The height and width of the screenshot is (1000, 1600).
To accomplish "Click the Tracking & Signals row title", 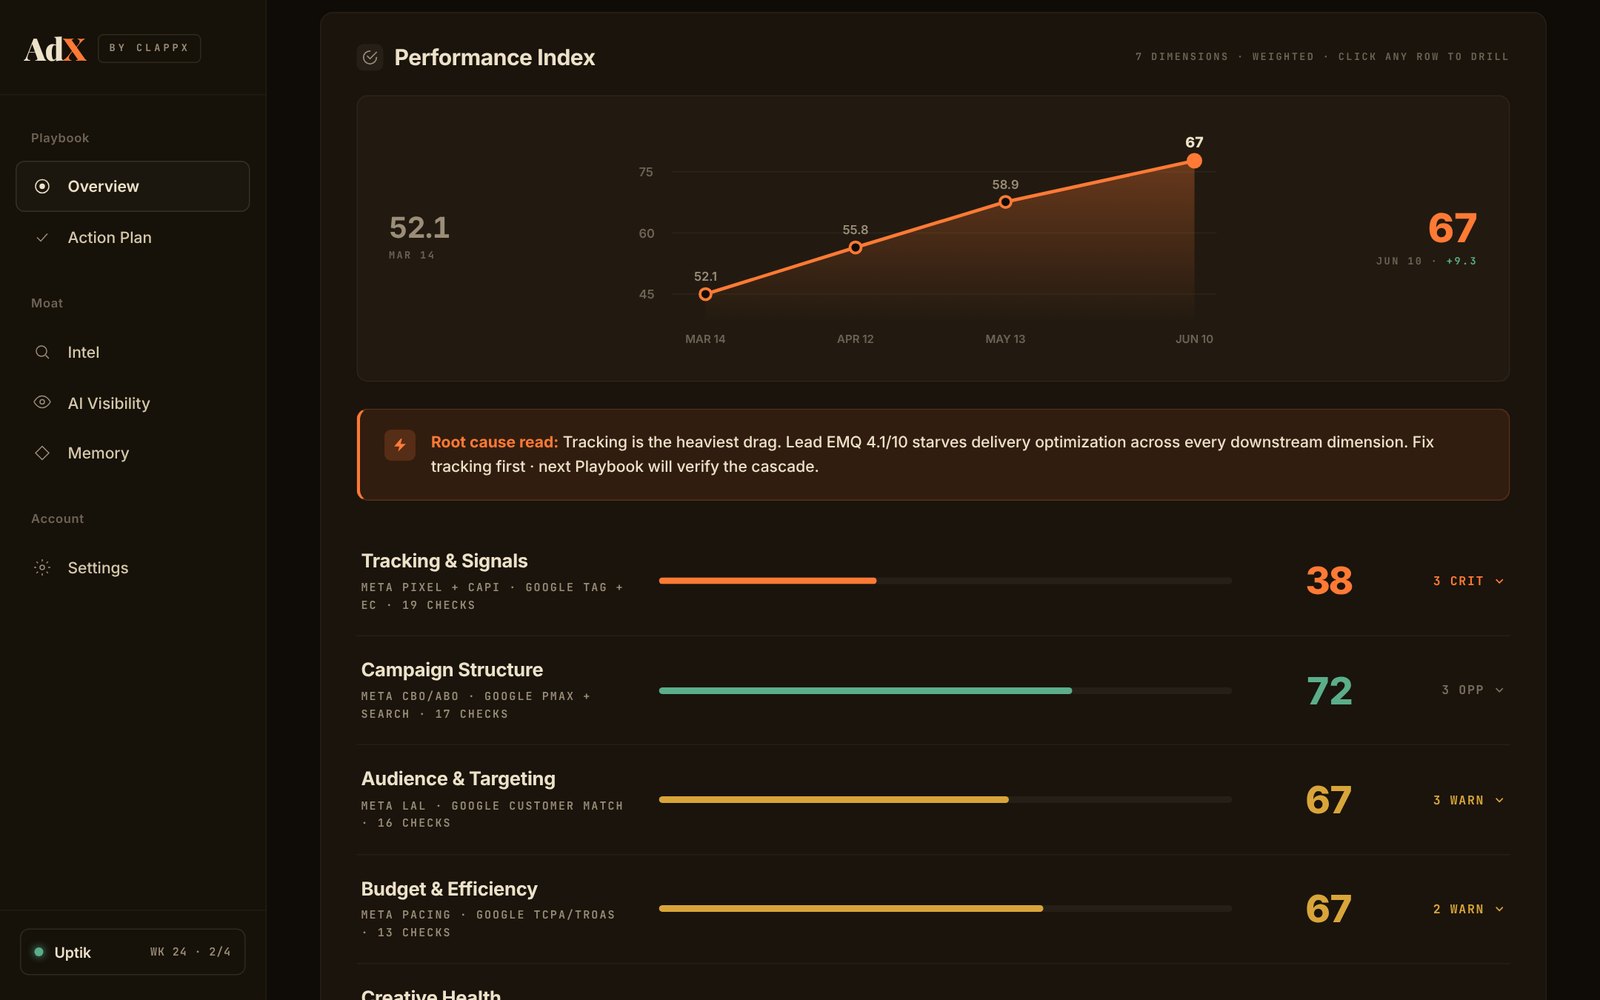I will [444, 561].
